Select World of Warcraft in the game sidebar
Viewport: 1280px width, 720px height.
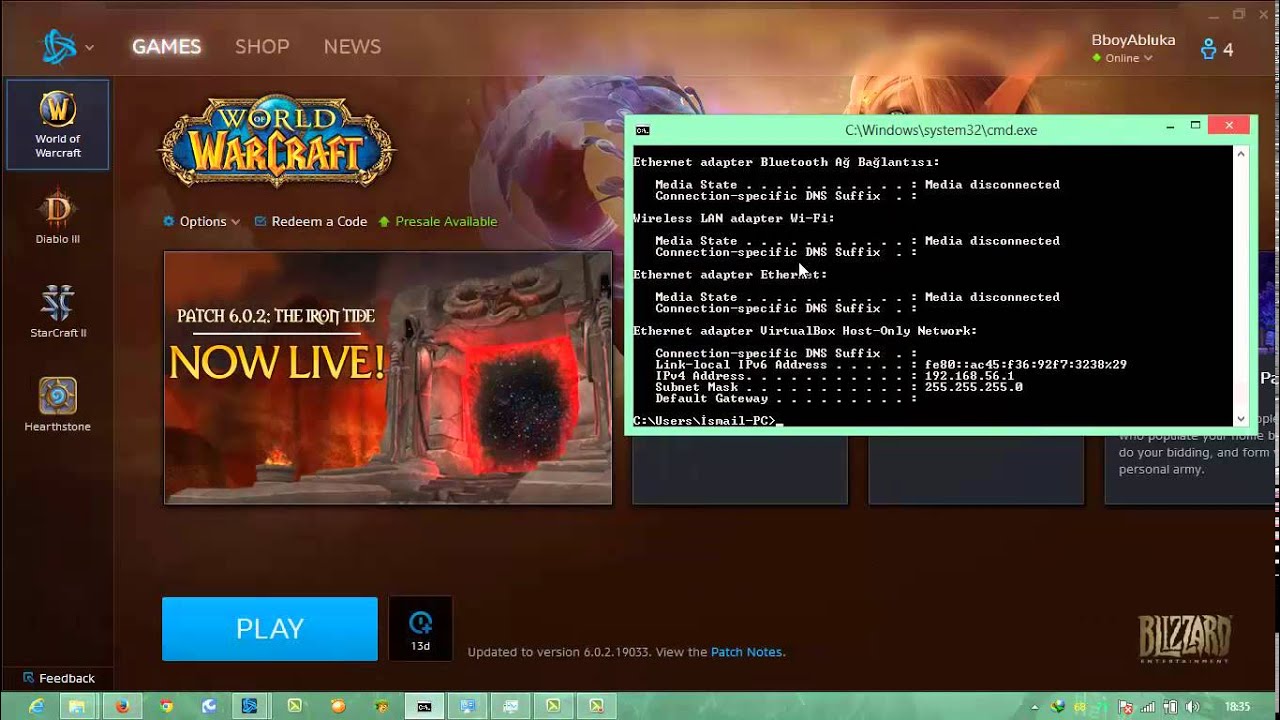point(58,125)
